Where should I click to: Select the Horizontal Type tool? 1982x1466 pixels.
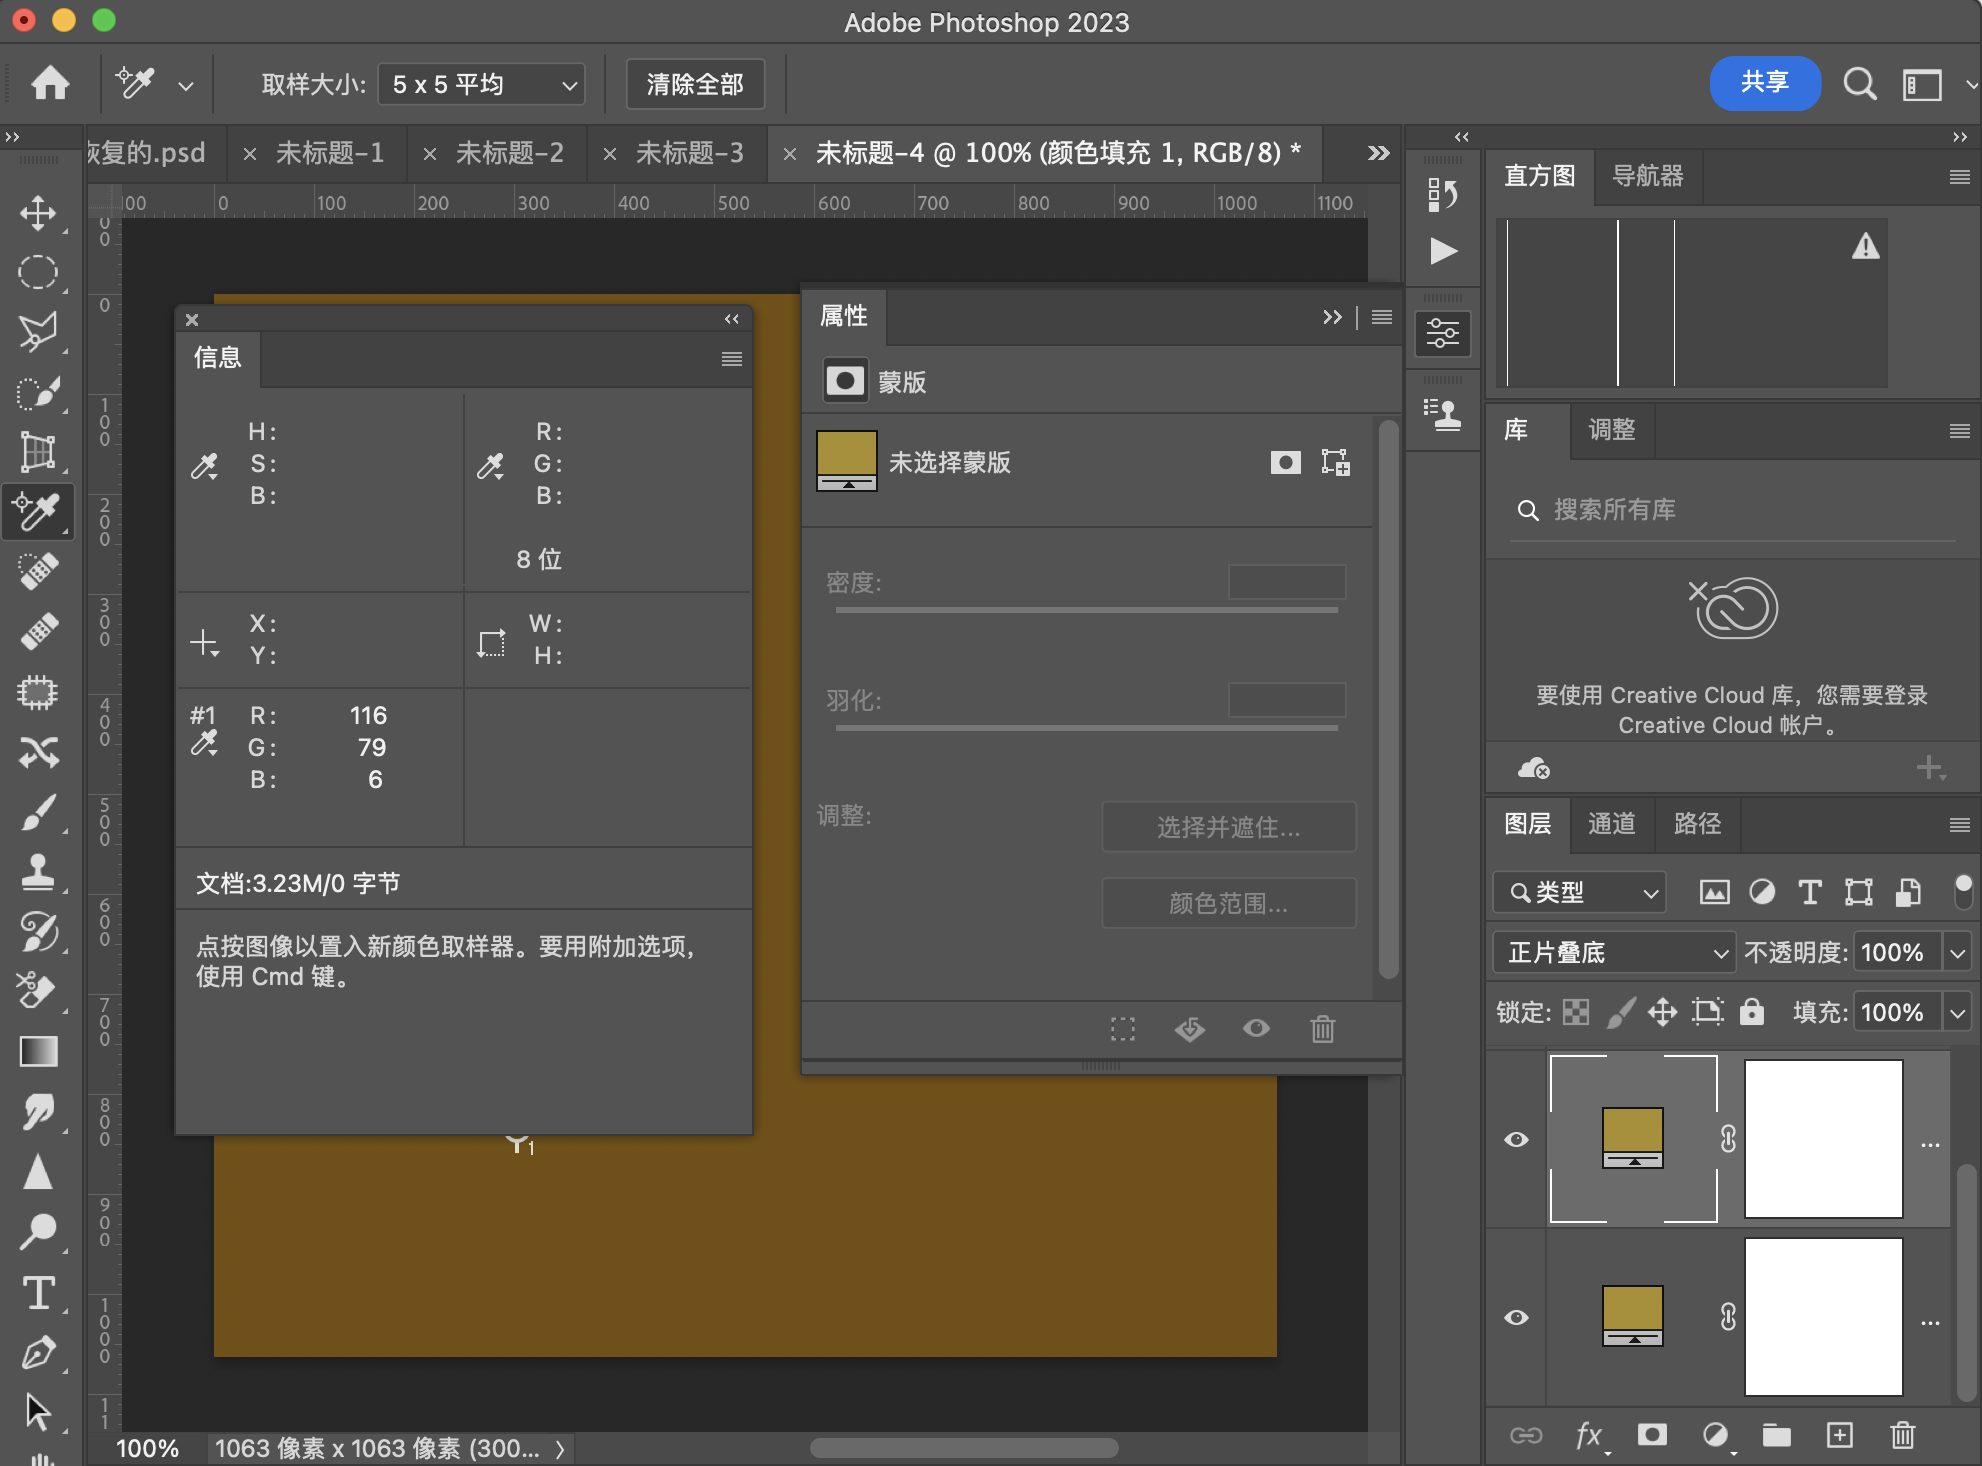pyautogui.click(x=38, y=1292)
